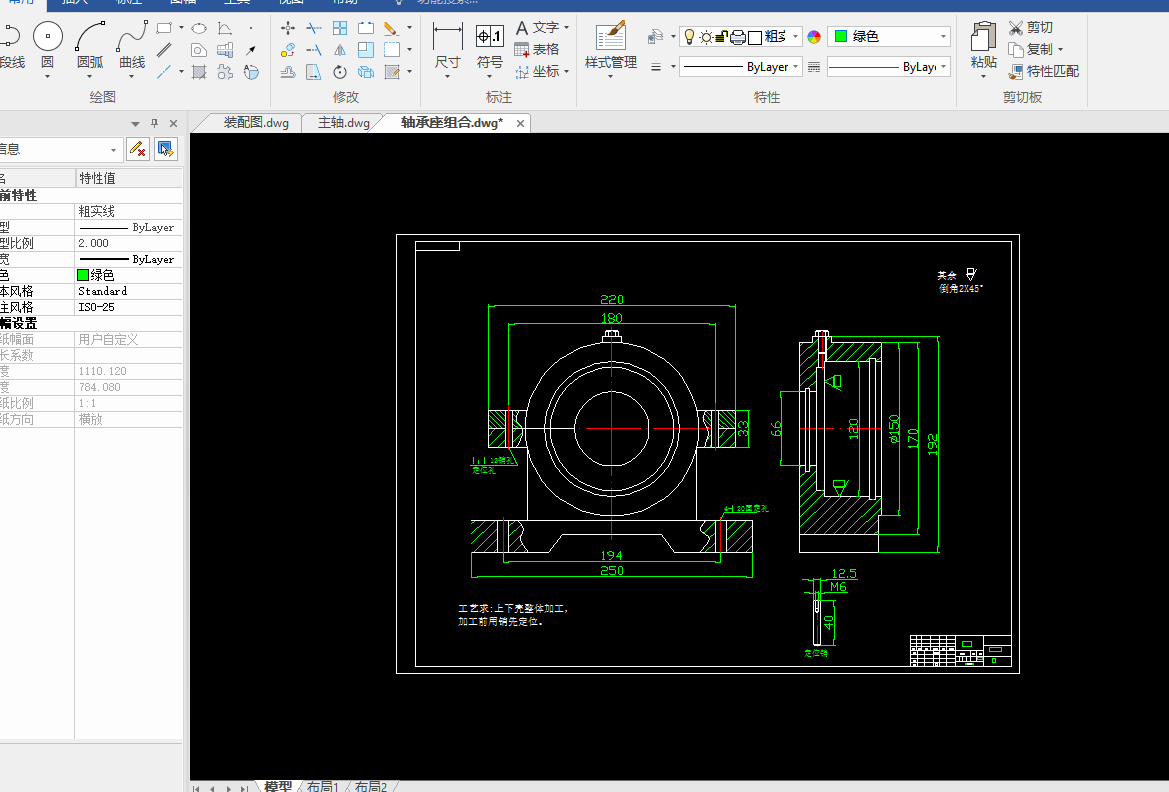Choose the ellipse tool in the 绘图 group

(199, 28)
